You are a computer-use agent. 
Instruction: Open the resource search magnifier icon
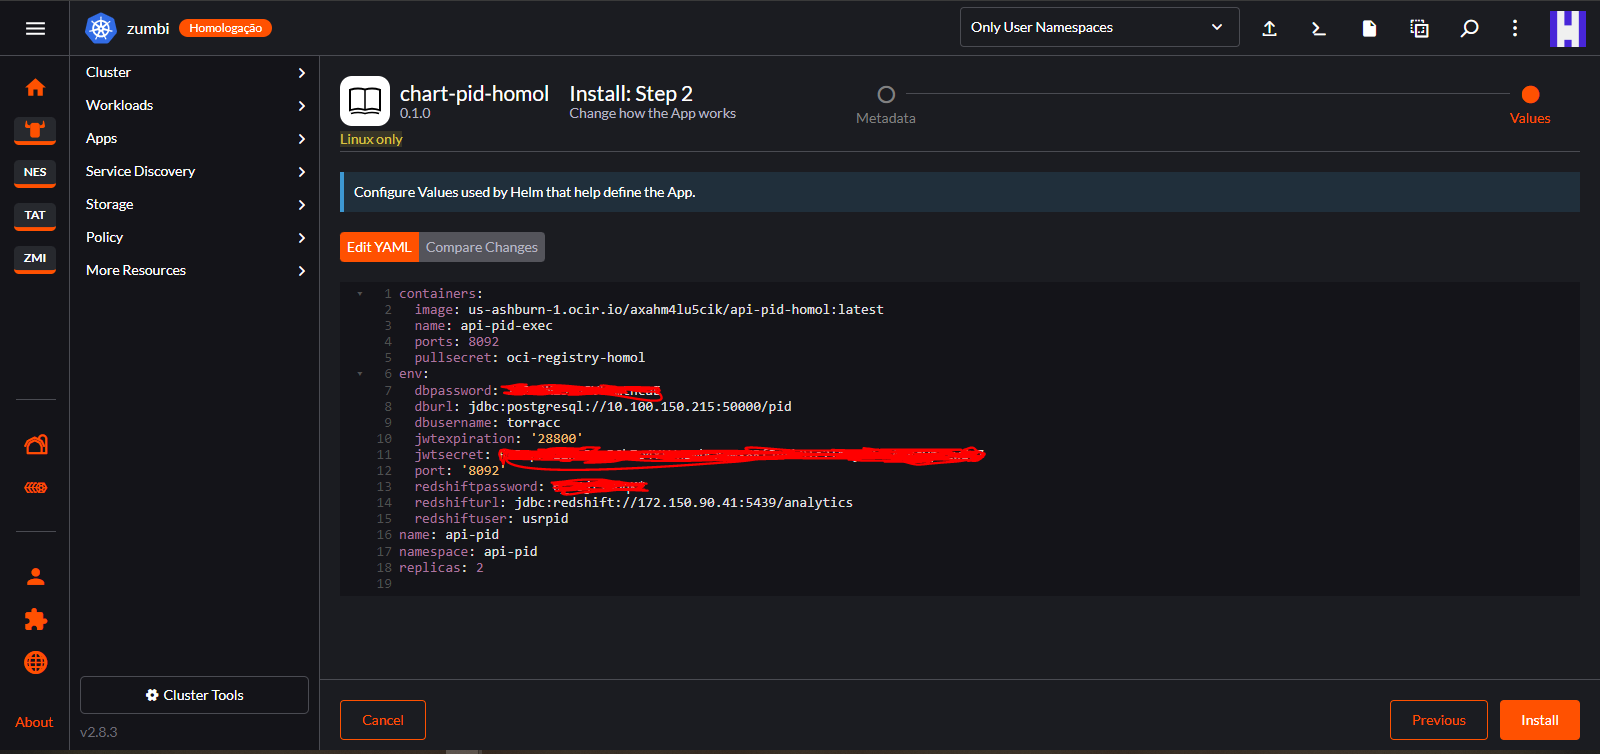(x=1469, y=28)
